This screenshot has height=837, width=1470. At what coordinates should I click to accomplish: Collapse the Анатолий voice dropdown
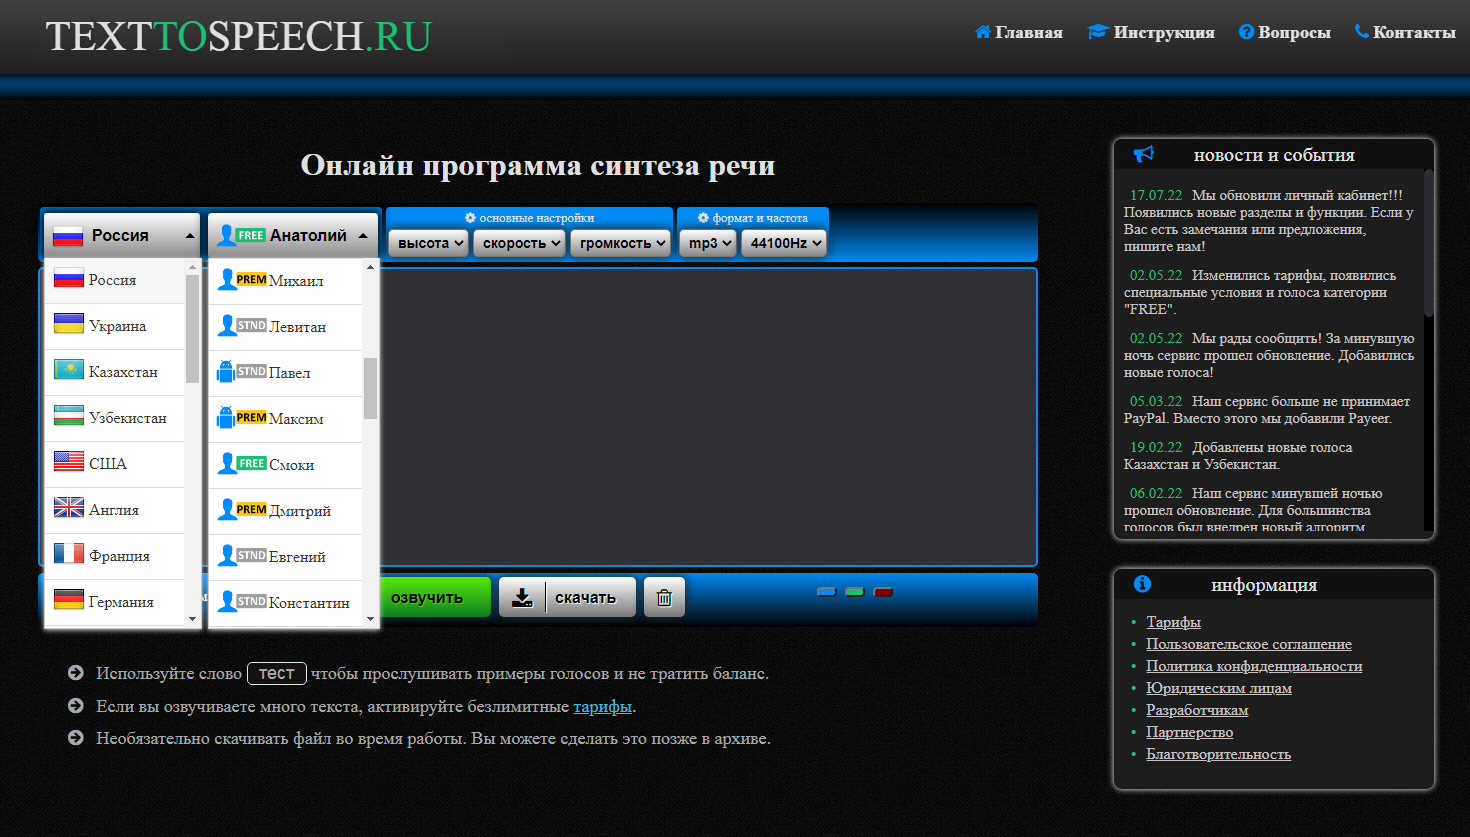(293, 235)
